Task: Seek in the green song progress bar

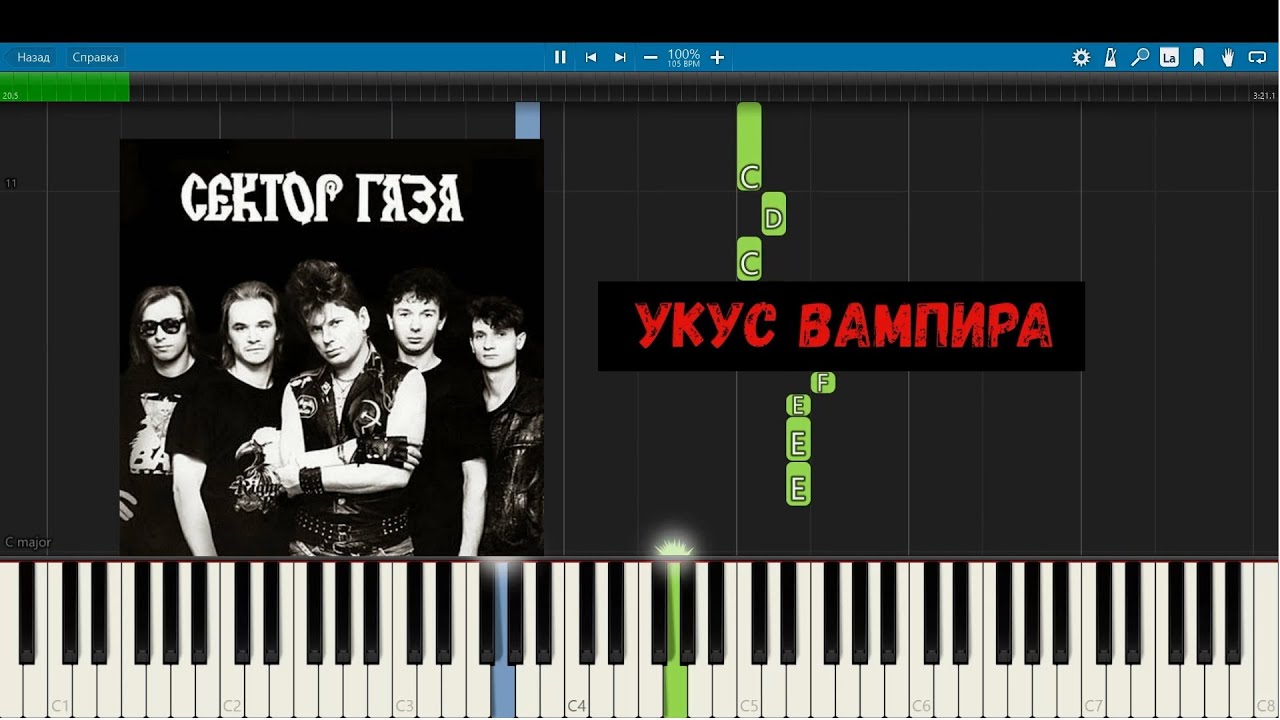Action: click(65, 87)
